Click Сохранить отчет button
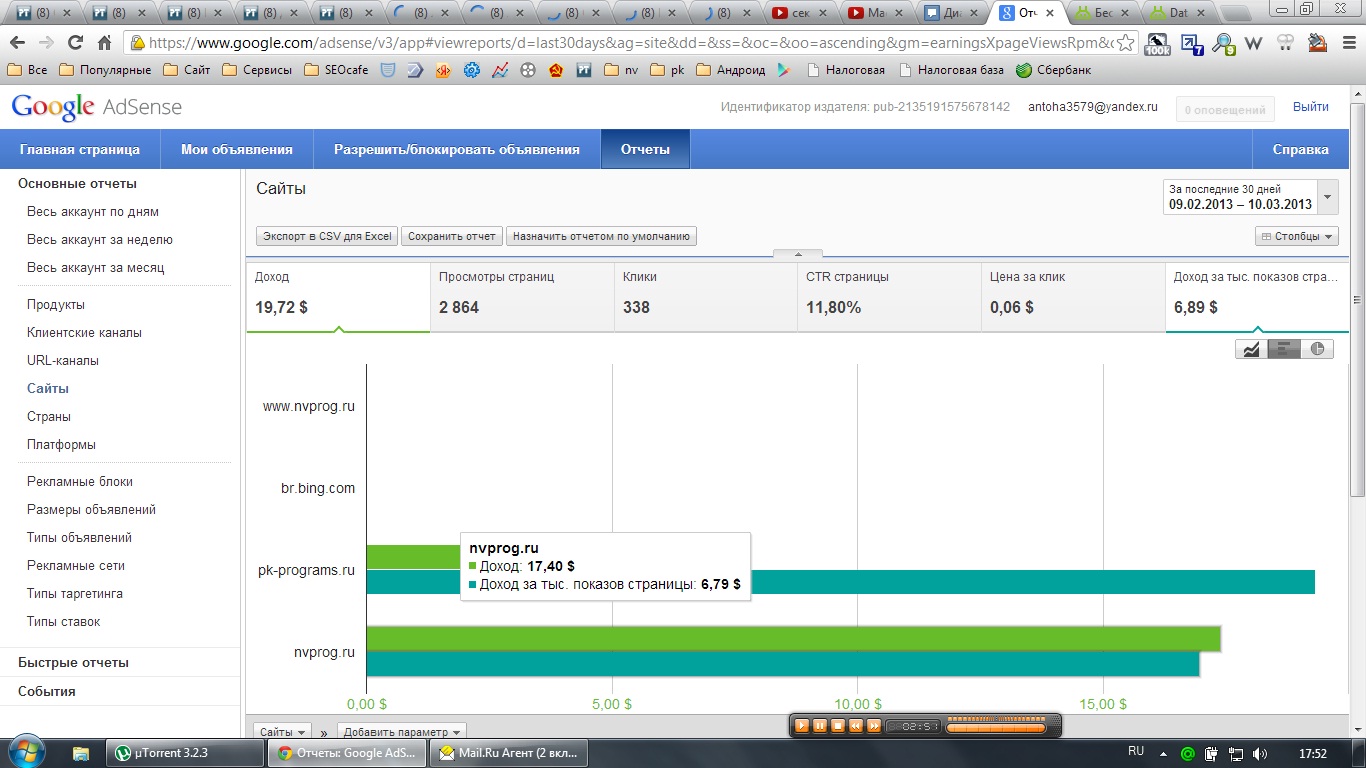 click(452, 237)
